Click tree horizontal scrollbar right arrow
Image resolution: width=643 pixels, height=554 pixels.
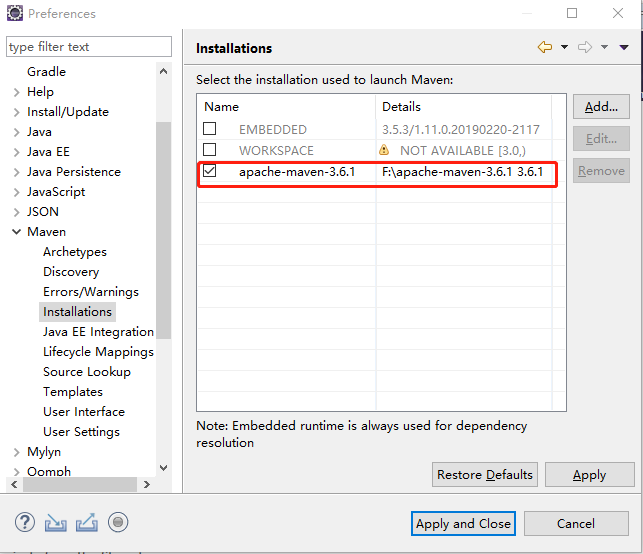pos(147,484)
